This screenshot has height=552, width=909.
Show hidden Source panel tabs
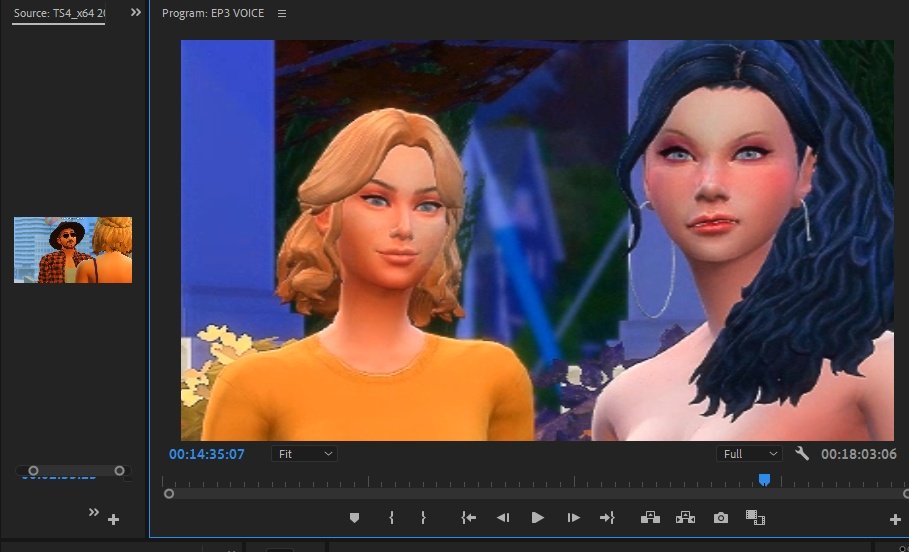(x=136, y=12)
